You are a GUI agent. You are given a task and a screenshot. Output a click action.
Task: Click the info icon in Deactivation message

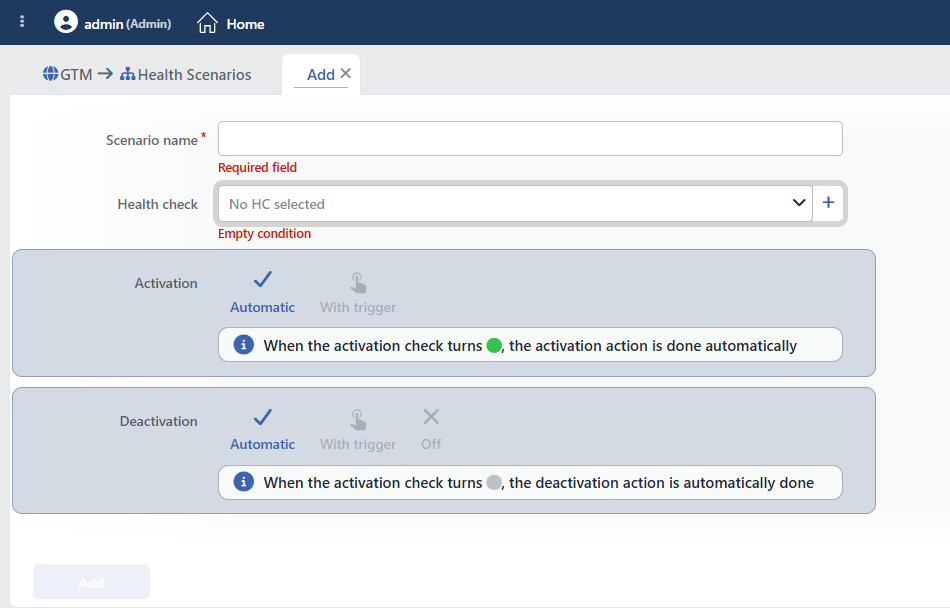coord(244,481)
